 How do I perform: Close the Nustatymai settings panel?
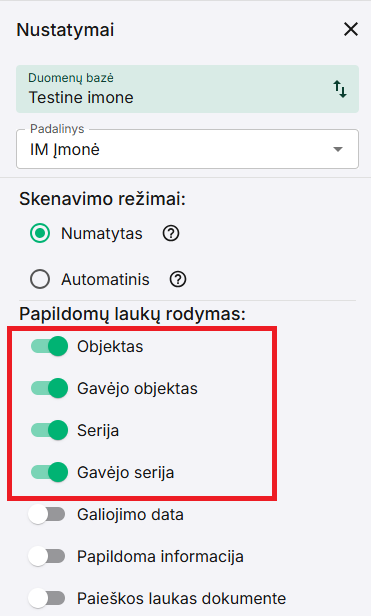pos(351,29)
